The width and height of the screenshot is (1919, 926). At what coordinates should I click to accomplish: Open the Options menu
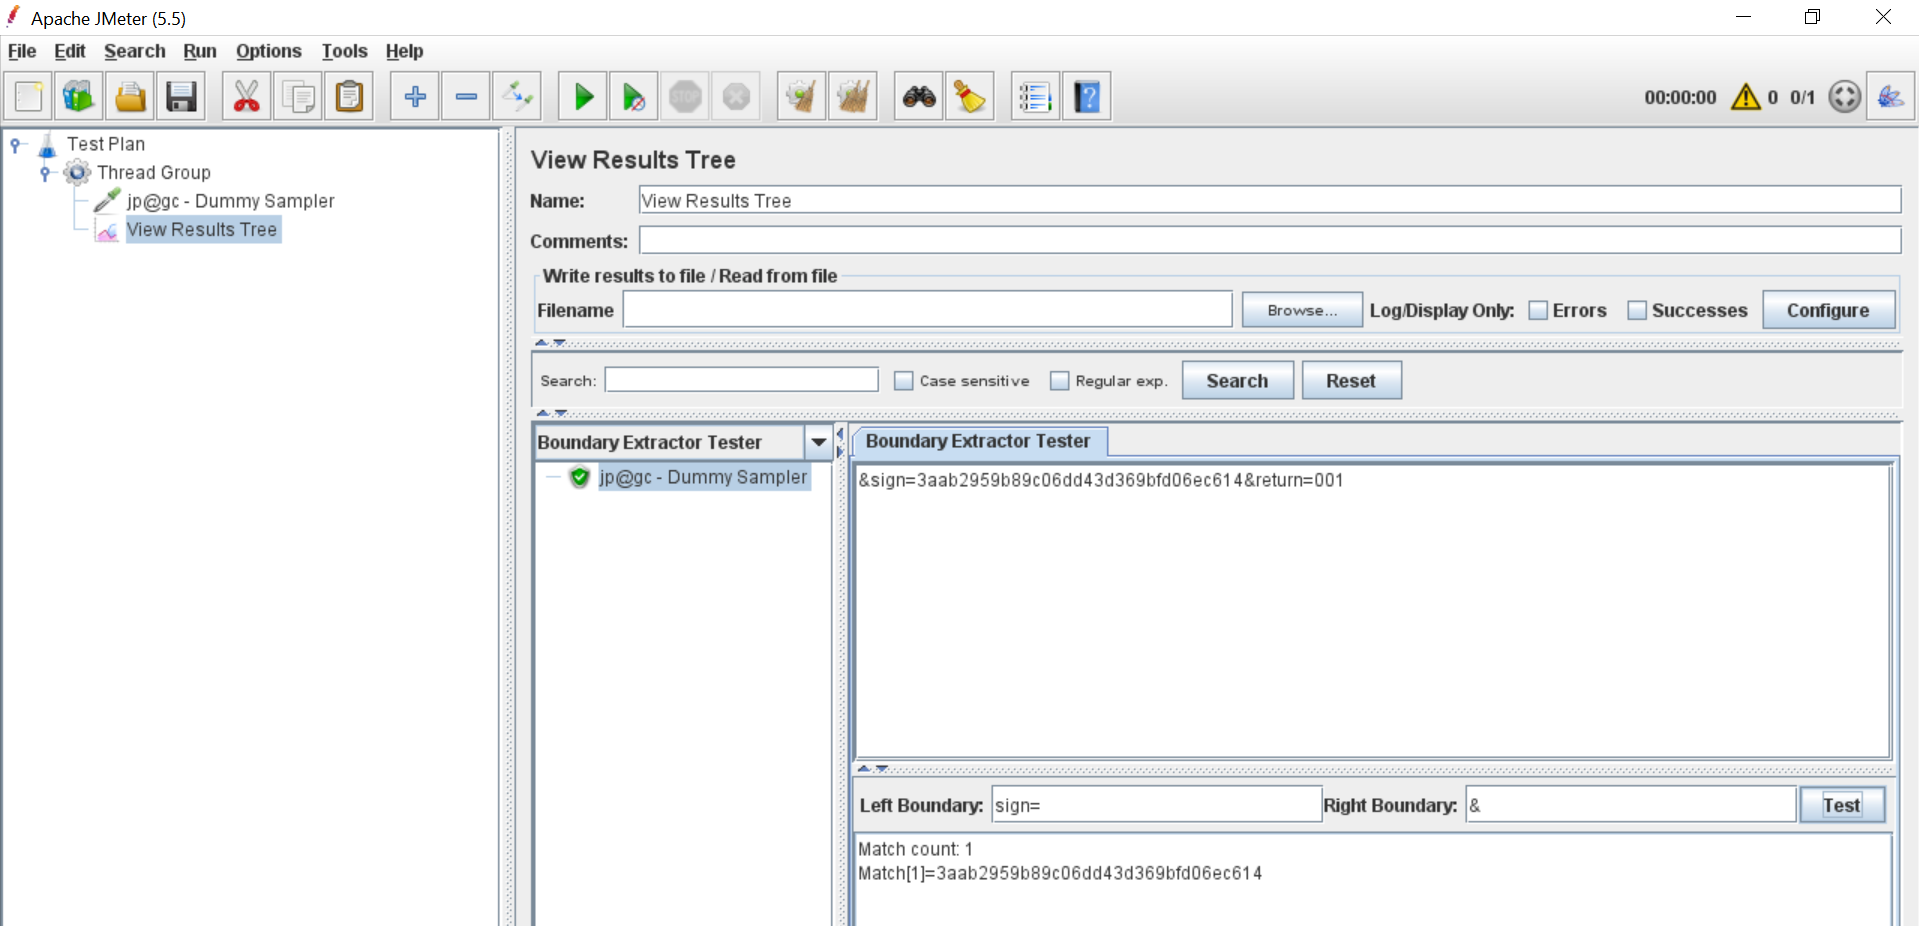(x=269, y=51)
